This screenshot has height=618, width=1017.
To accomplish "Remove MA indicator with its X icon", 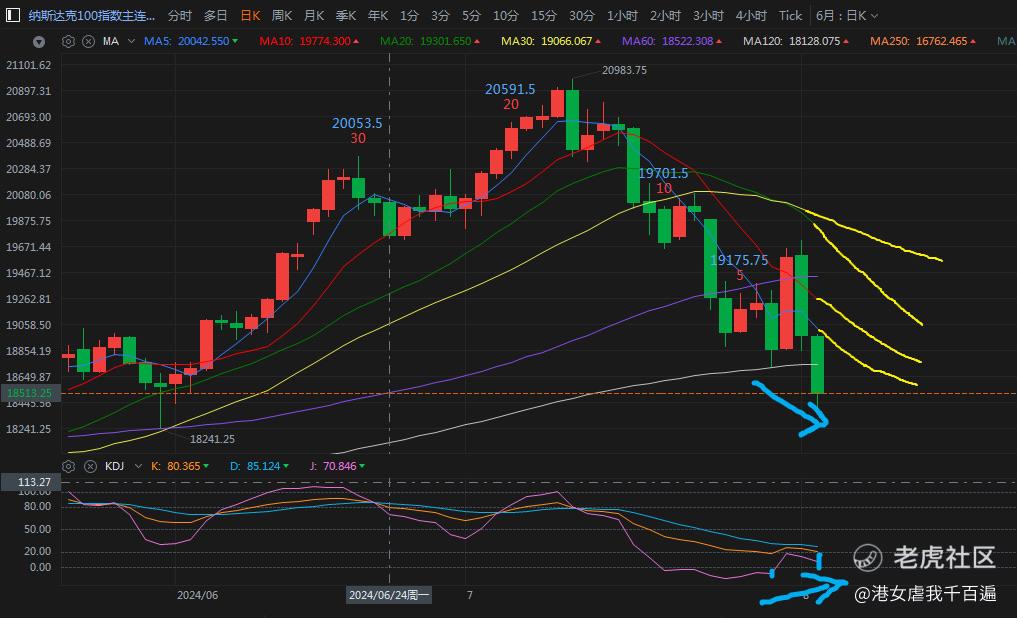I will coord(88,42).
